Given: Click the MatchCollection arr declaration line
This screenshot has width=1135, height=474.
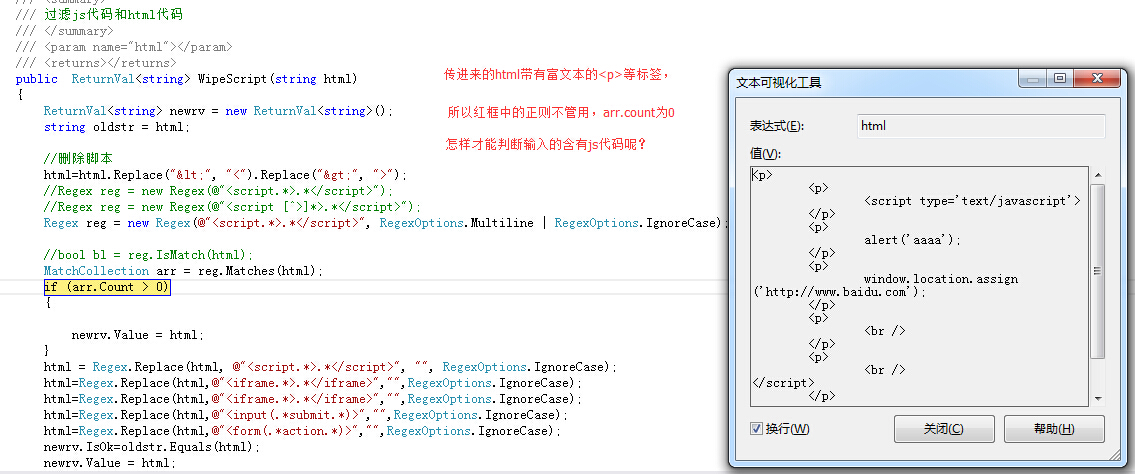Looking at the screenshot, I should tap(183, 271).
